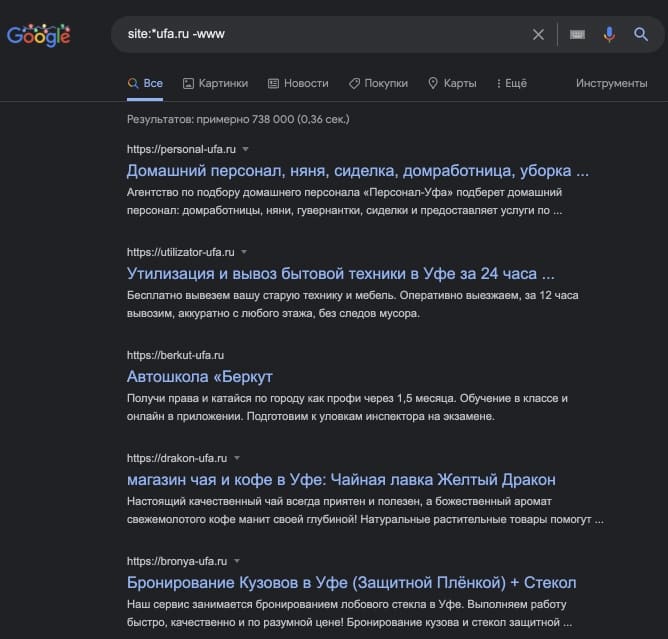
Task: Open result Домашний персонал, няня, сиделка
Action: [x=357, y=171]
